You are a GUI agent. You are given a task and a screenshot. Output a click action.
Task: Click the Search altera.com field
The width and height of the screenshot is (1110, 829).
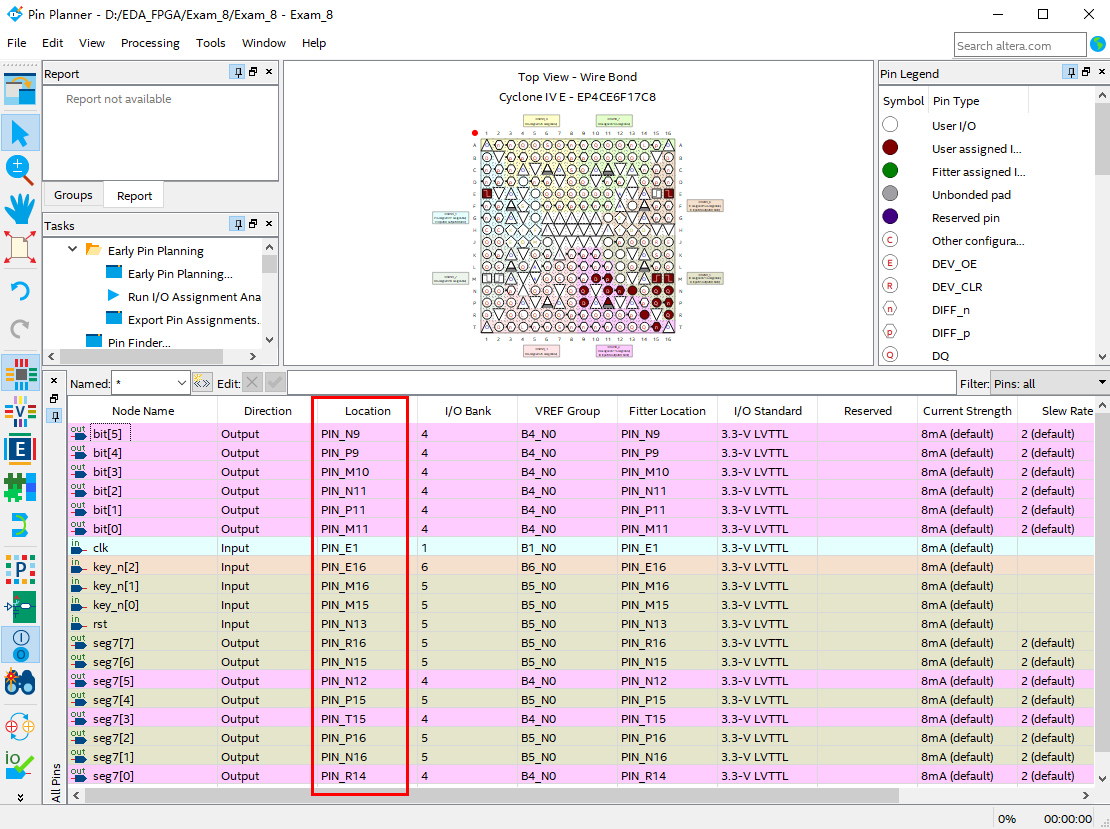tap(1019, 45)
